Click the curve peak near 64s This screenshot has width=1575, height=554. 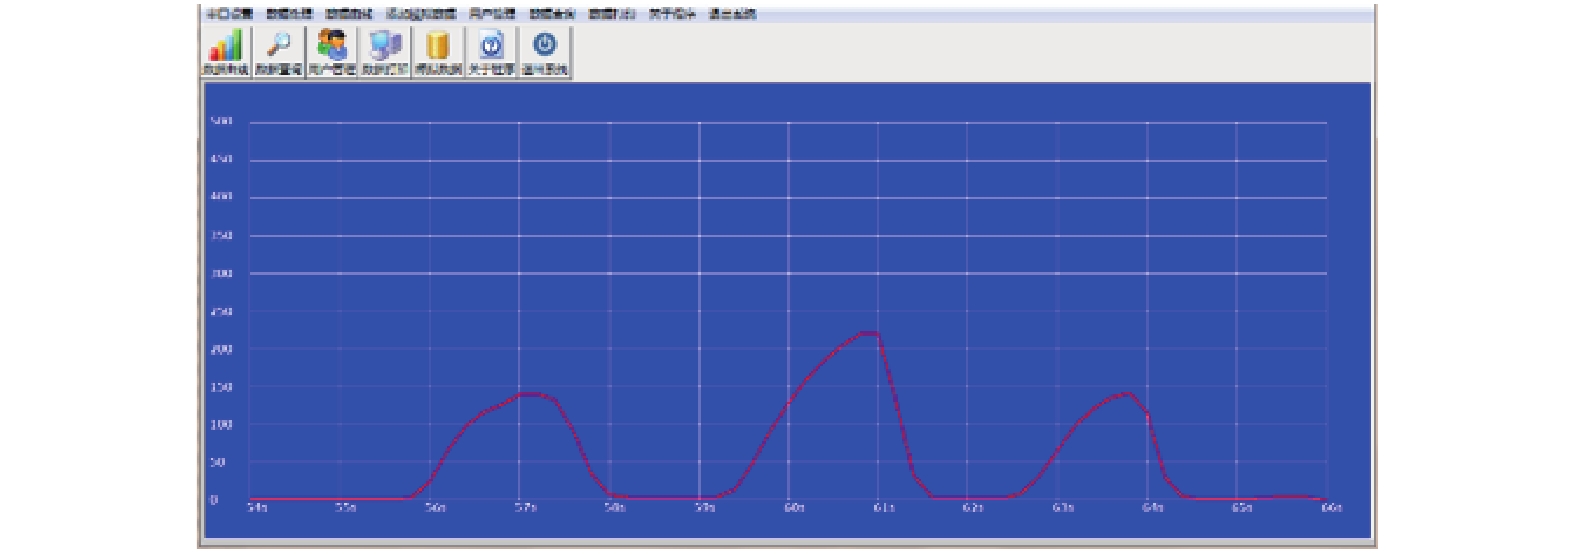point(1128,394)
